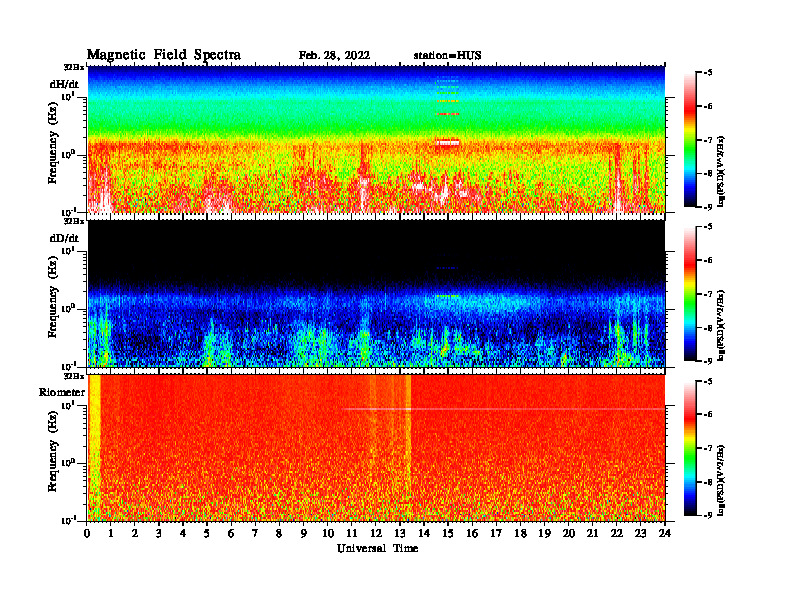Screen dimensions: 792x612
Task: Click hour tick "6" on time axis
Action: (x=231, y=534)
